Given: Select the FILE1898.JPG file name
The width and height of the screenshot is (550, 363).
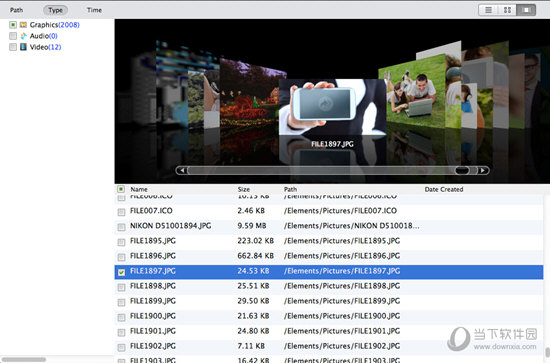Looking at the screenshot, I should coord(153,286).
